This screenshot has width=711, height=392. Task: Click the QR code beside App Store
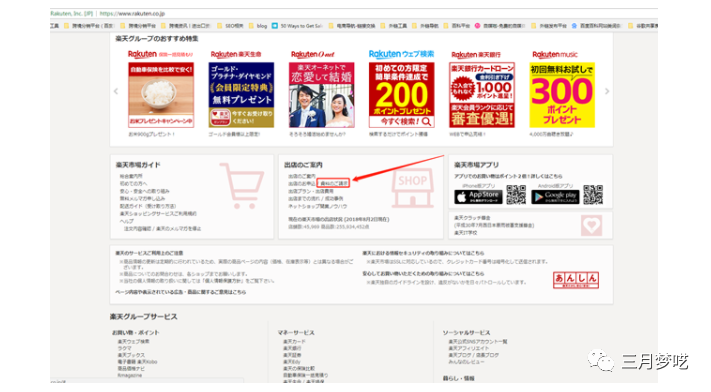(x=516, y=195)
